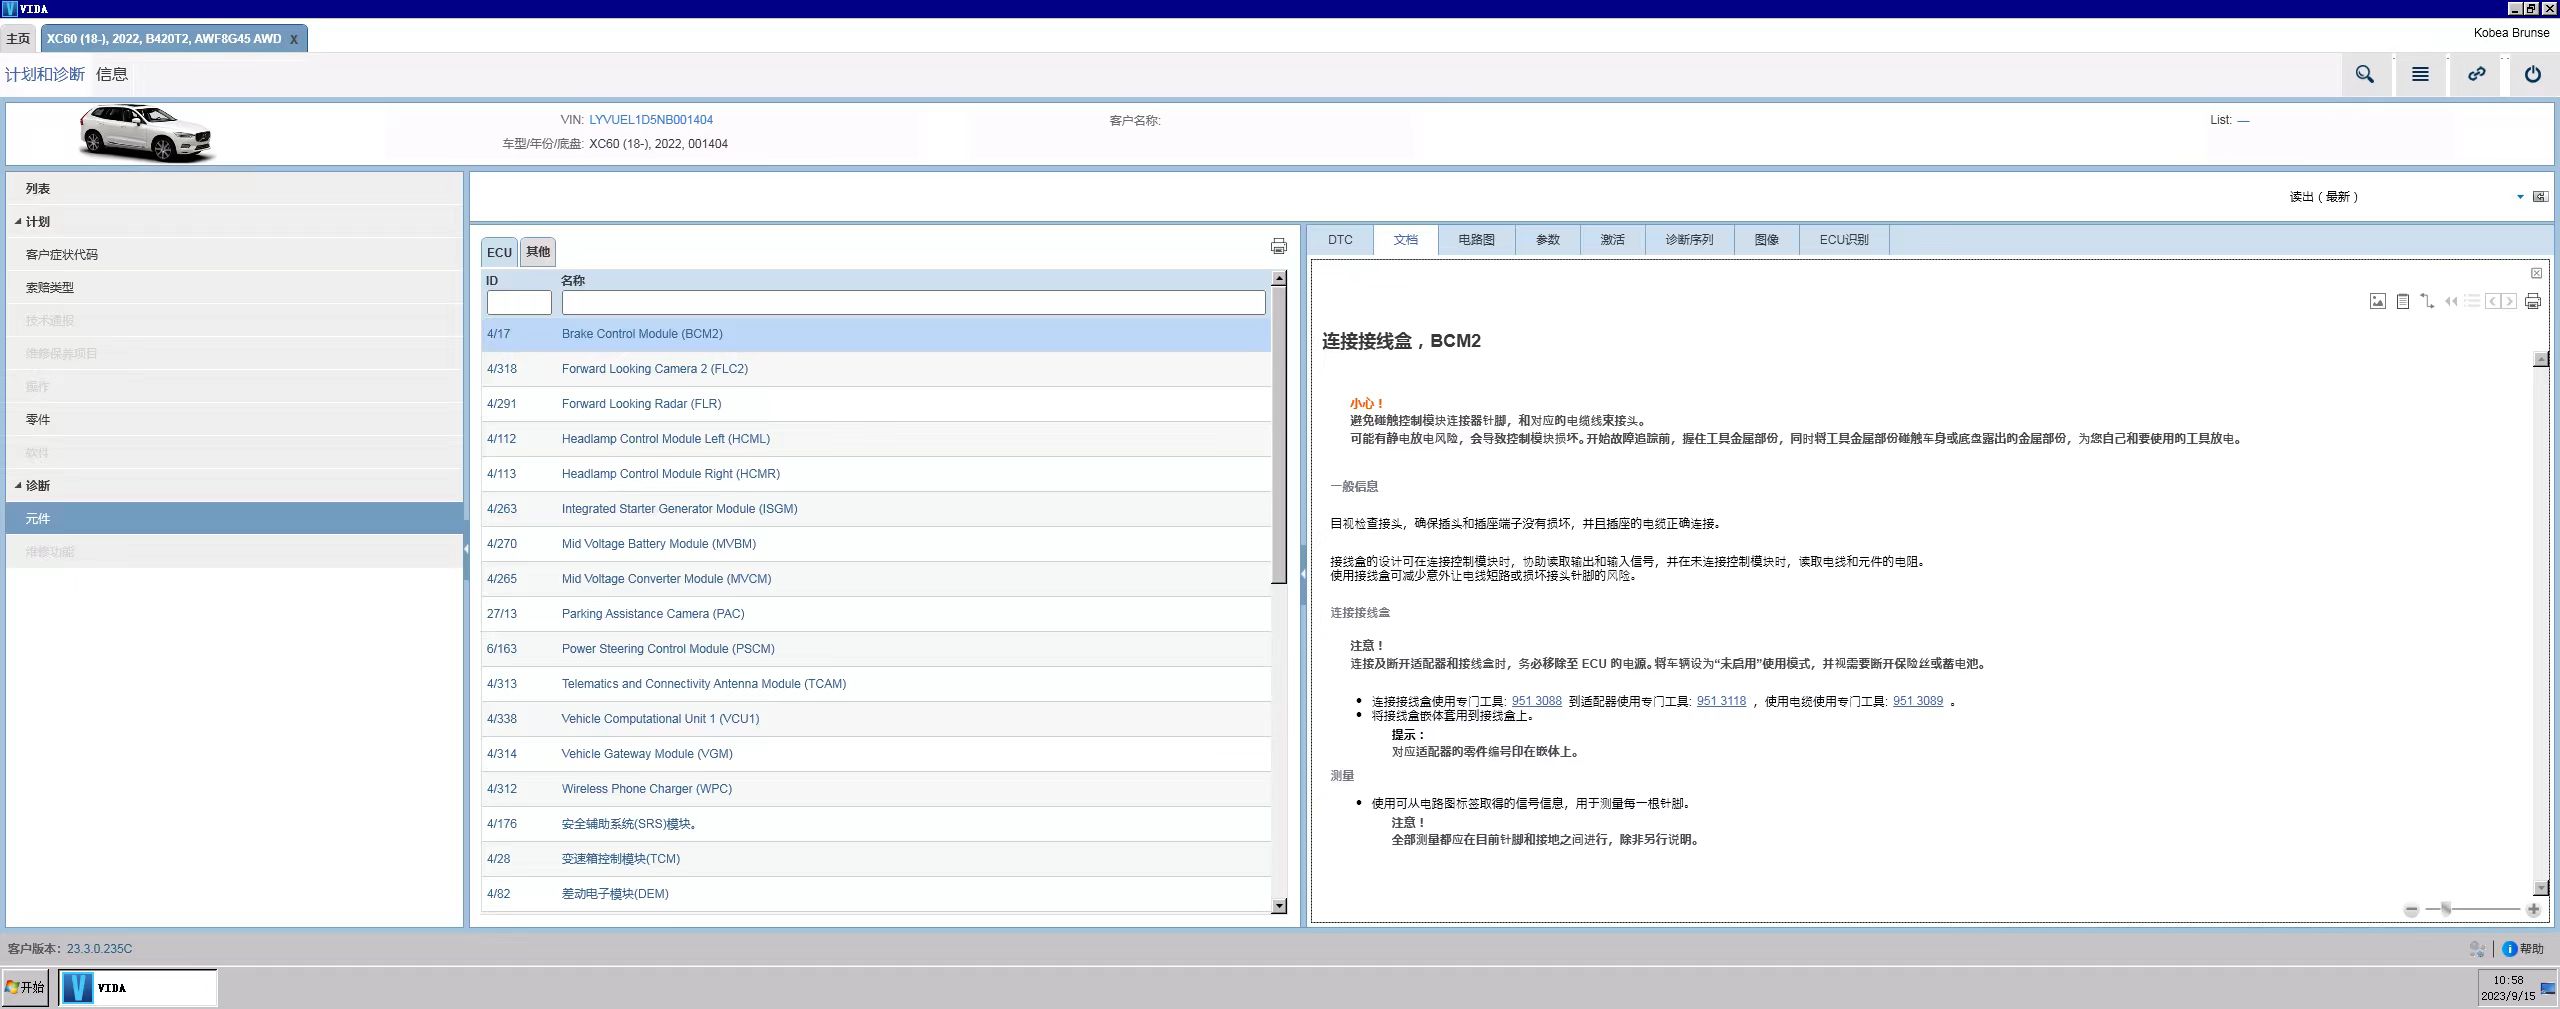2560x1009 pixels.
Task: Click the image view icon in document toolbar
Action: 2377,301
